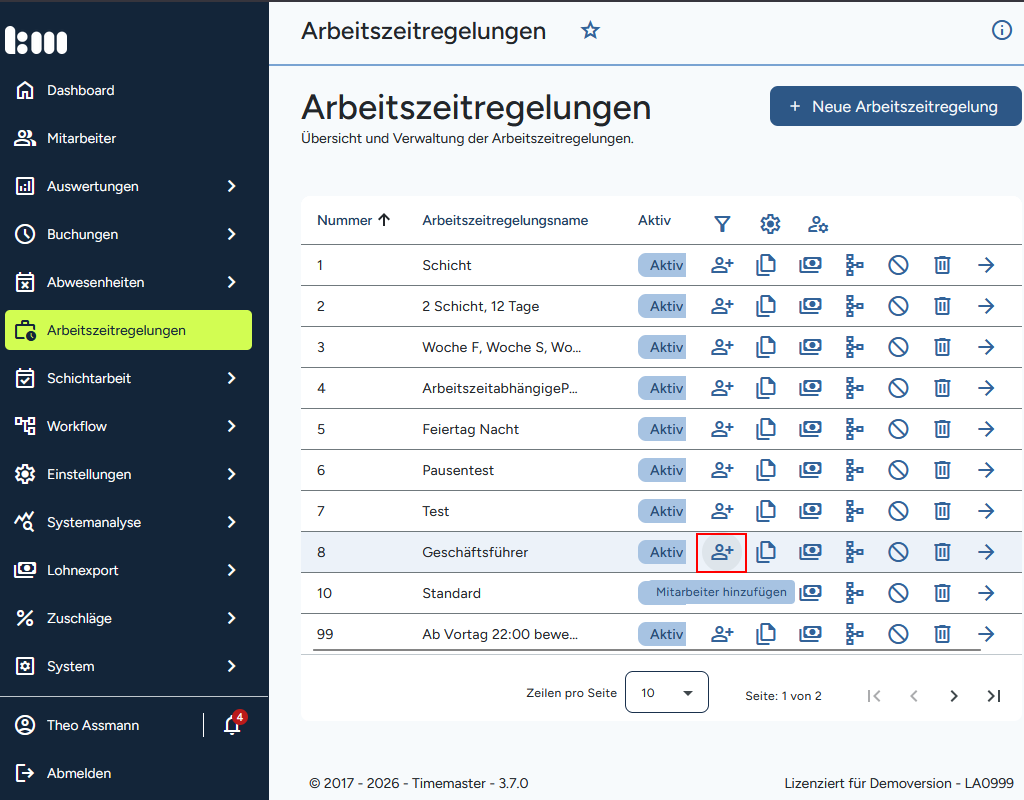1024x800 pixels.
Task: Deactivate the Standard regulation
Action: click(898, 593)
